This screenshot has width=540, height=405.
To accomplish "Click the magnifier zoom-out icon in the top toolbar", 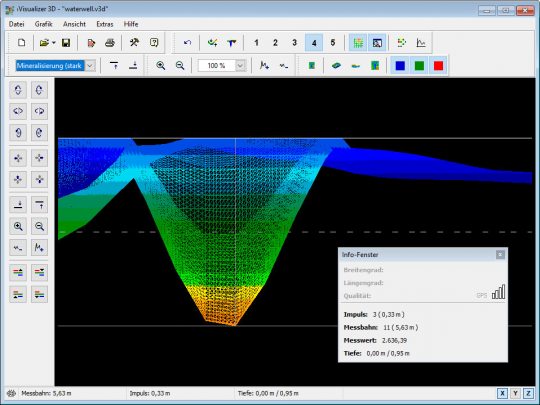I will click(x=180, y=65).
